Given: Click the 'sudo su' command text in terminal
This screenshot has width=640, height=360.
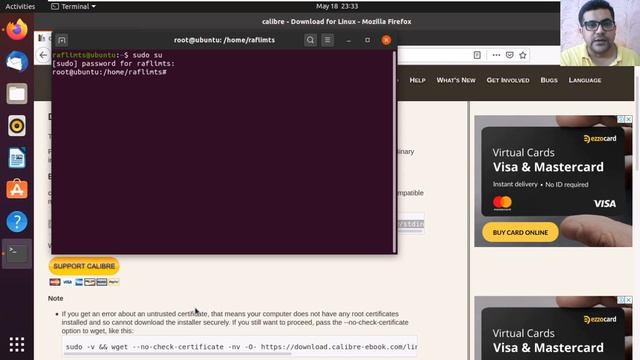Looking at the screenshot, I should [x=147, y=55].
